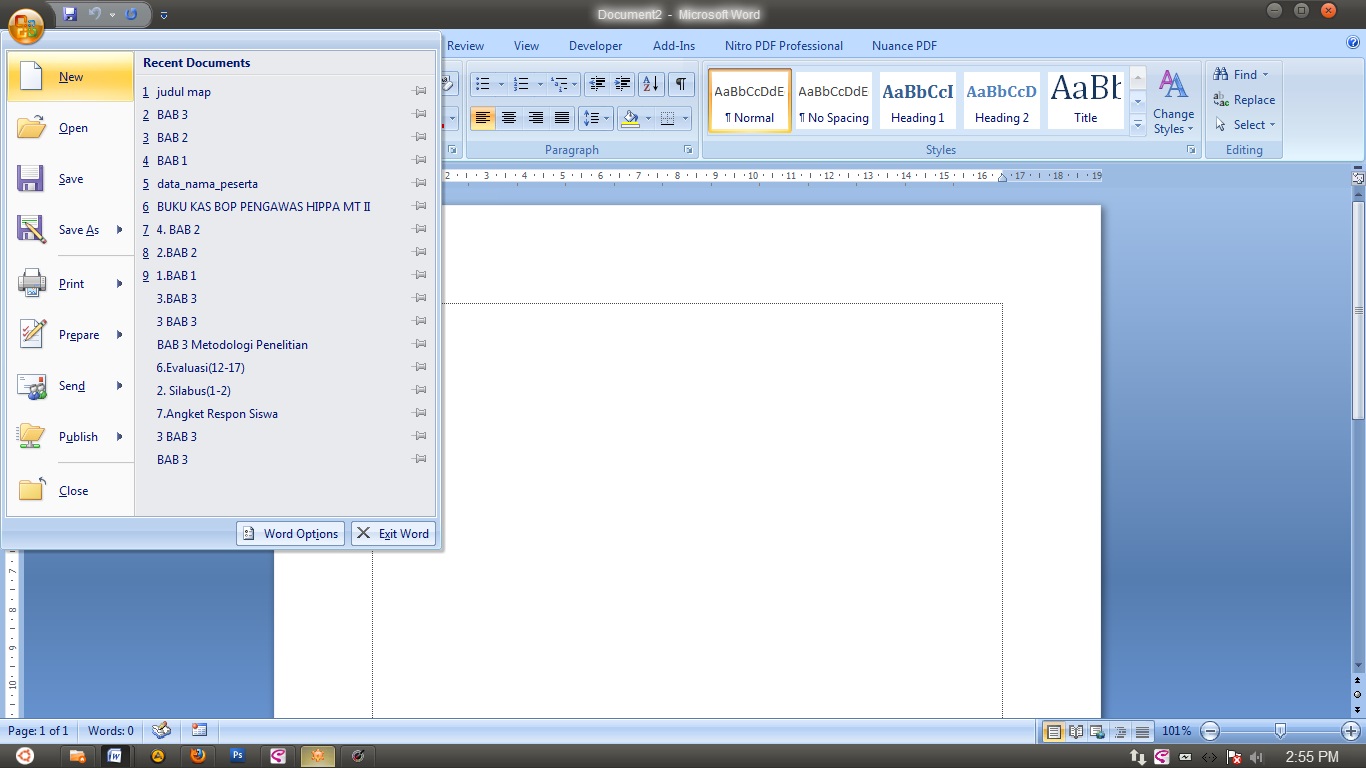Click the Justify alignment icon

tap(562, 118)
